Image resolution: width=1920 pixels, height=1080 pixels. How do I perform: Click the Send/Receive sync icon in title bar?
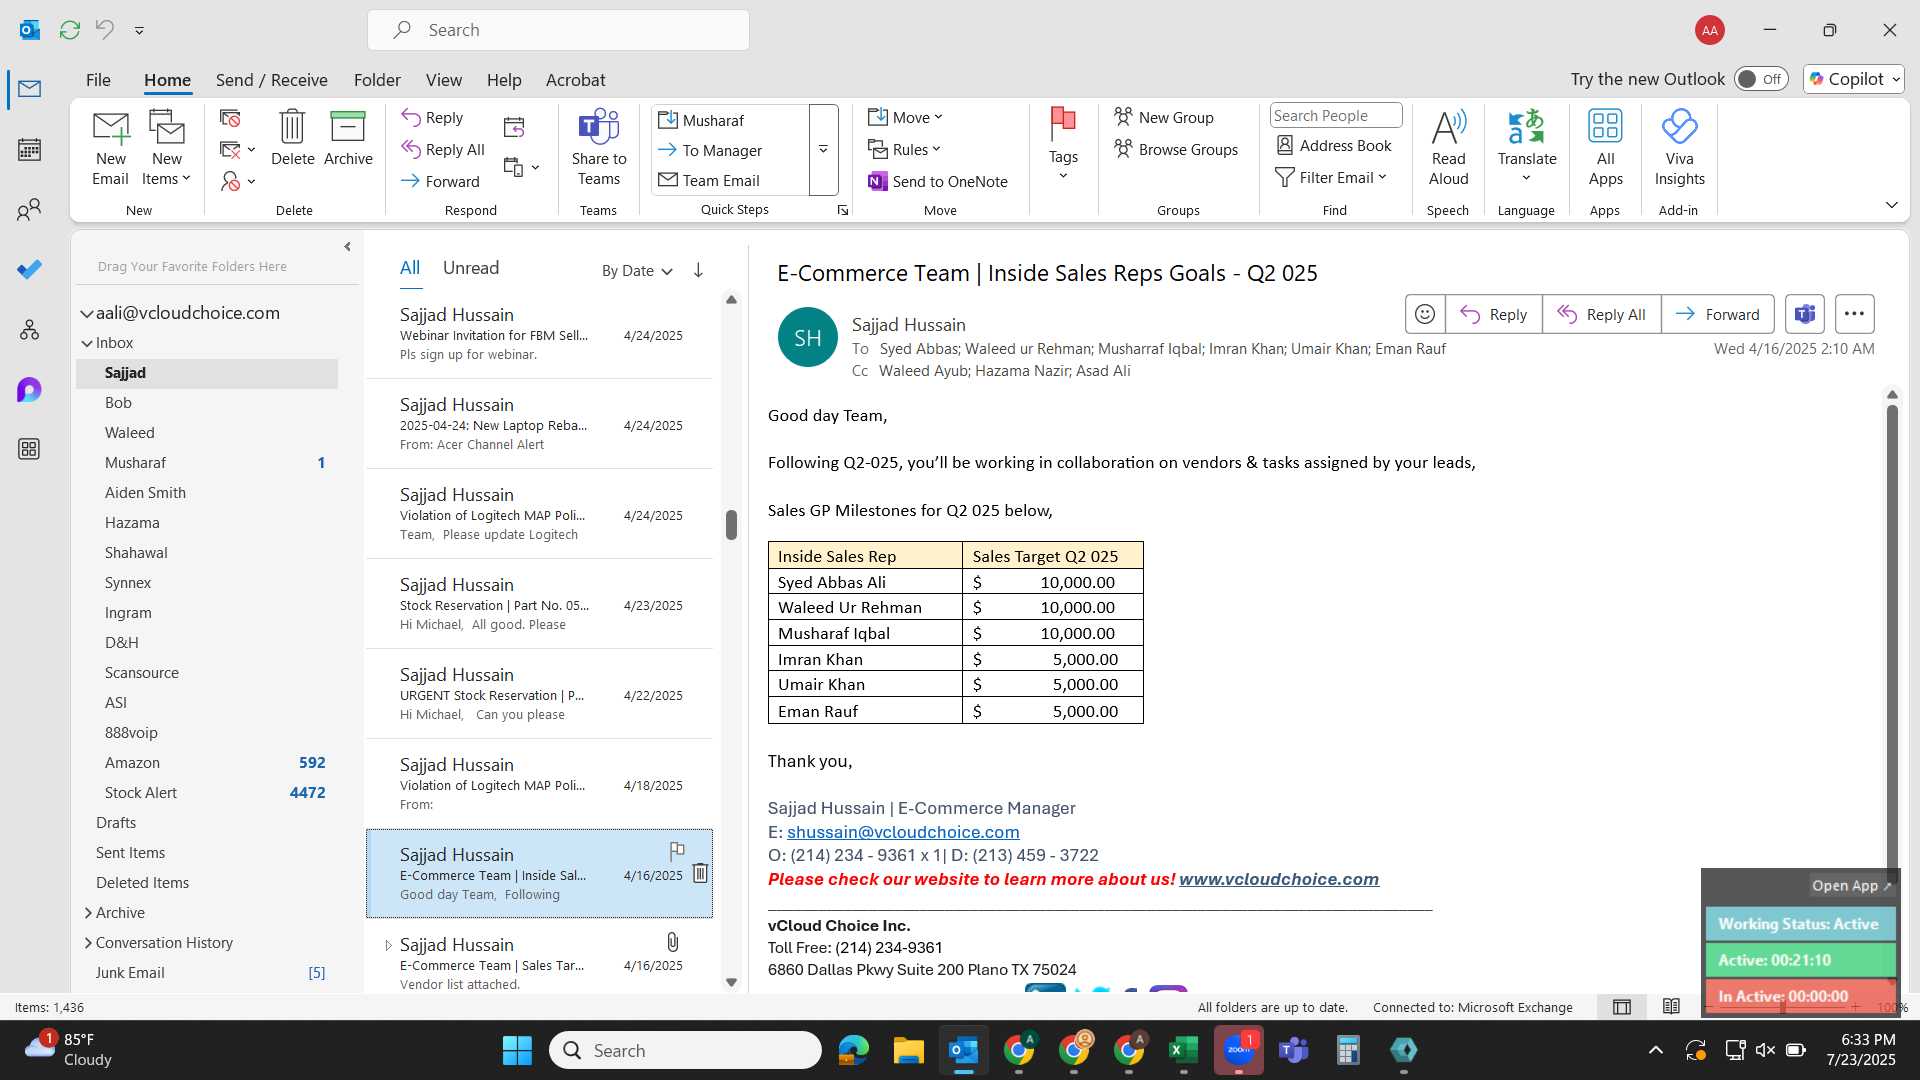point(70,30)
